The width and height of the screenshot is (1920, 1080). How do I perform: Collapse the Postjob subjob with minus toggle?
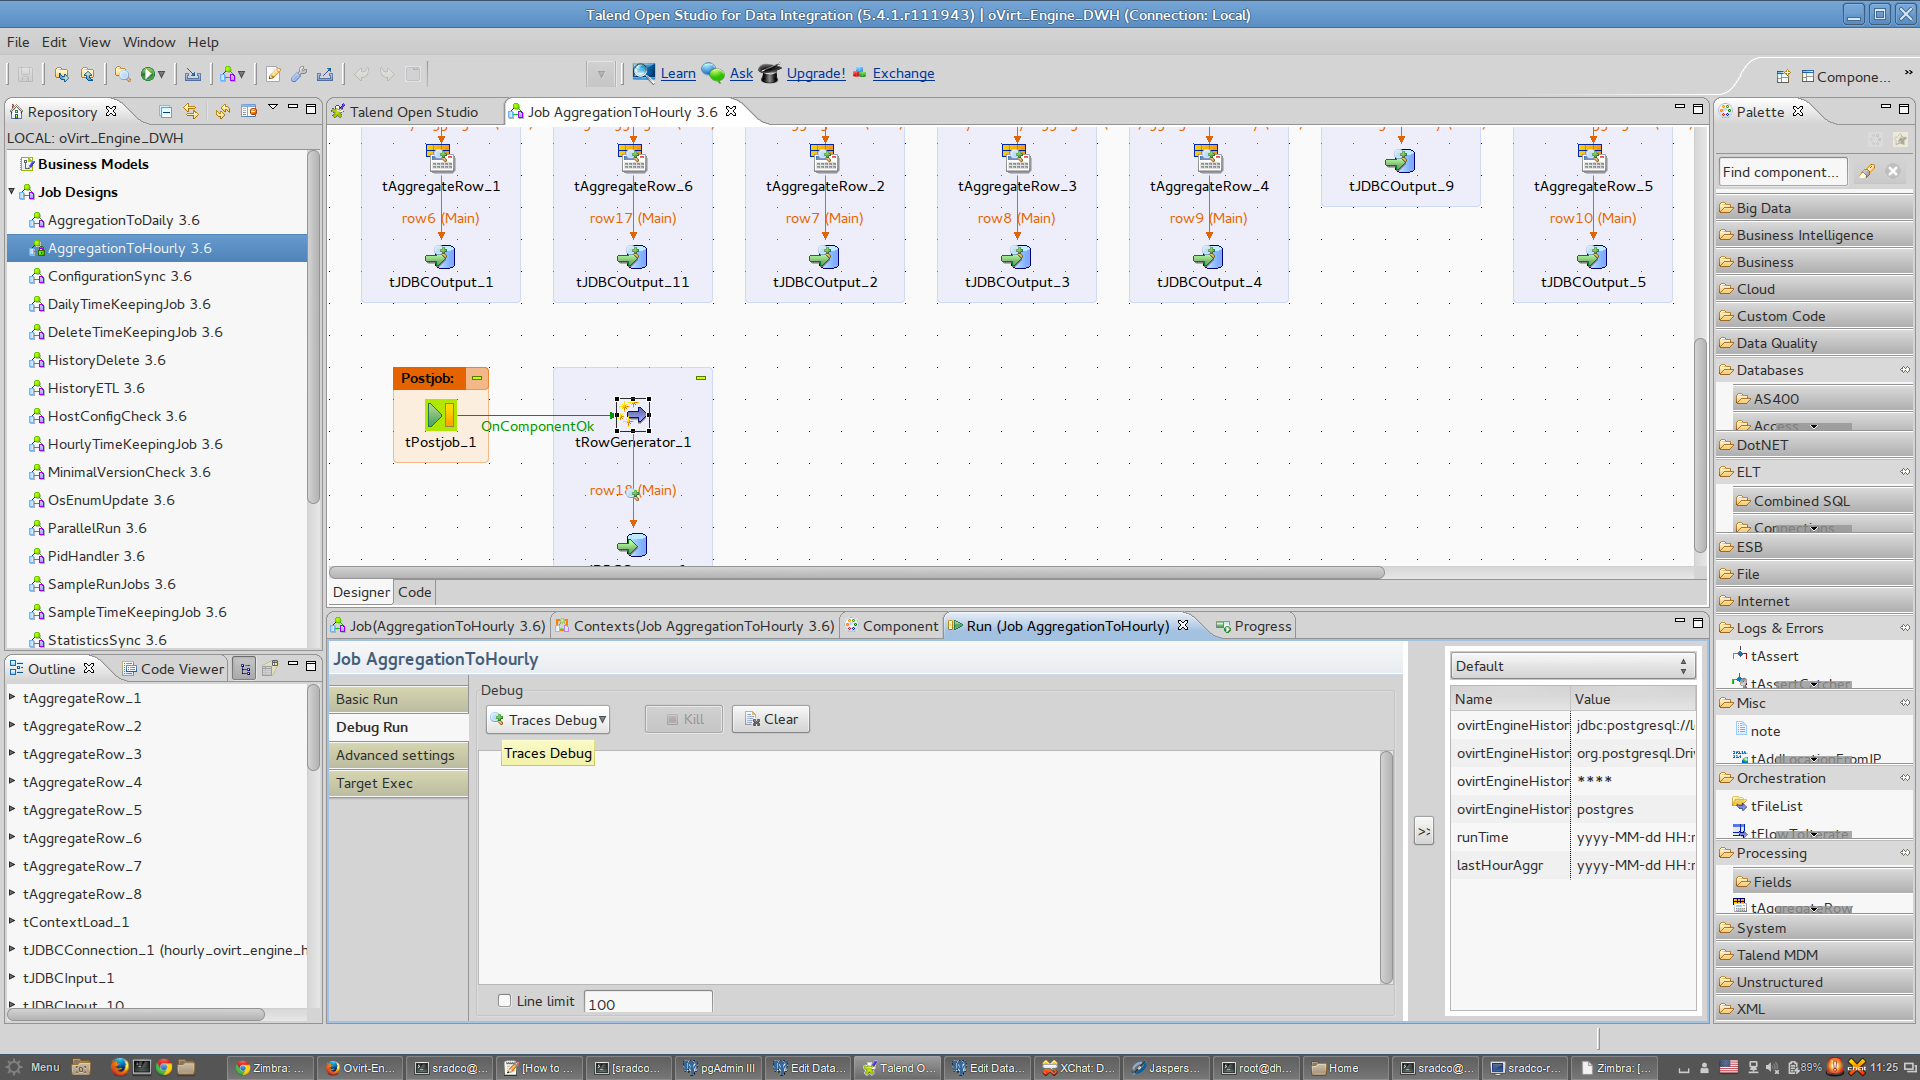(x=477, y=378)
